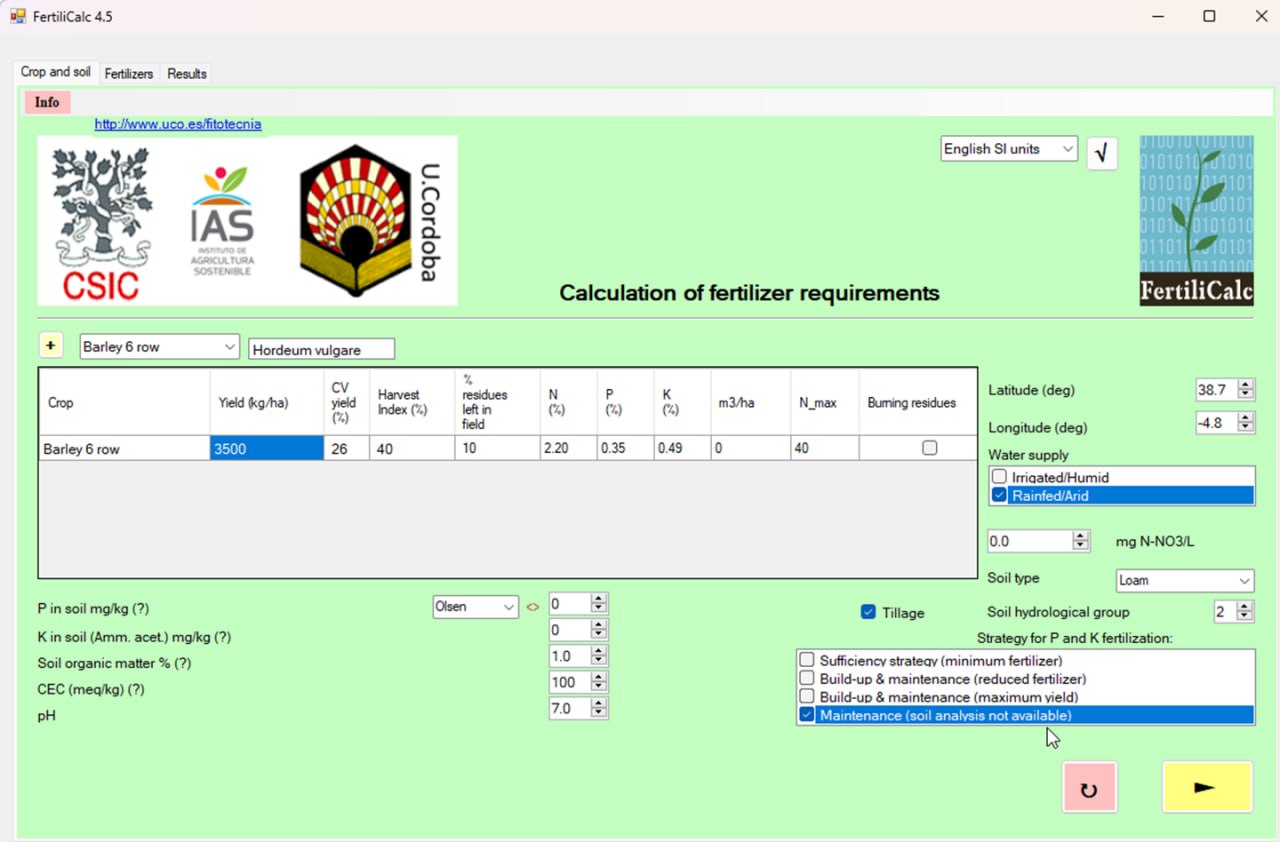This screenshot has height=842, width=1280.
Task: Check Build-up & maintenance (reduced fertilizer)
Action: click(x=807, y=678)
